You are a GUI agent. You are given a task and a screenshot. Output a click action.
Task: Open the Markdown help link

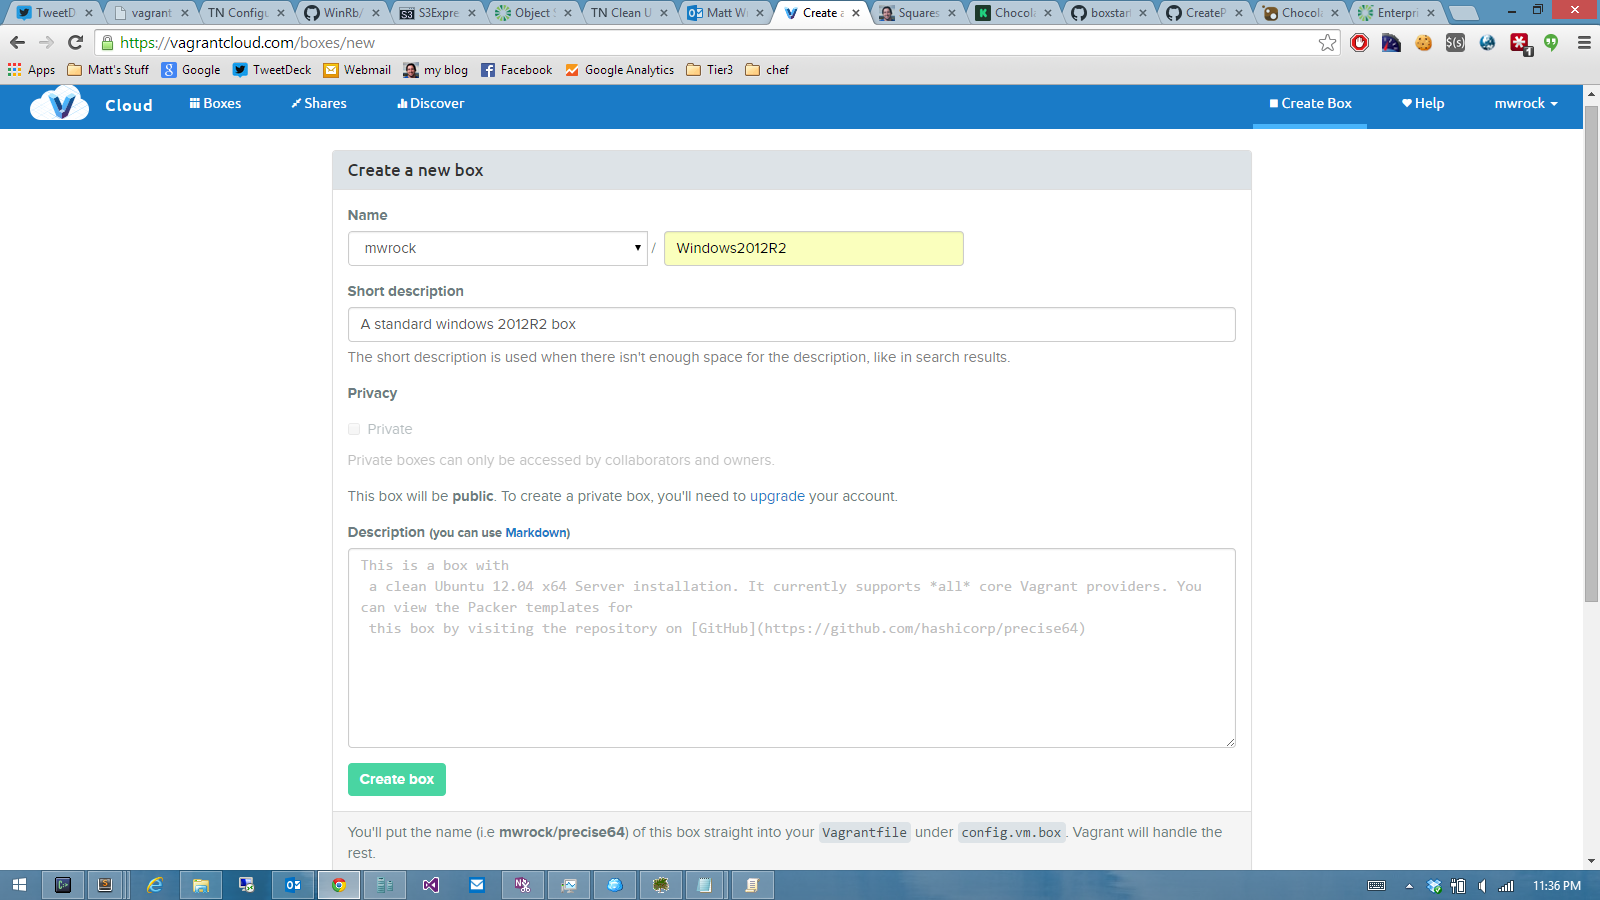point(536,533)
